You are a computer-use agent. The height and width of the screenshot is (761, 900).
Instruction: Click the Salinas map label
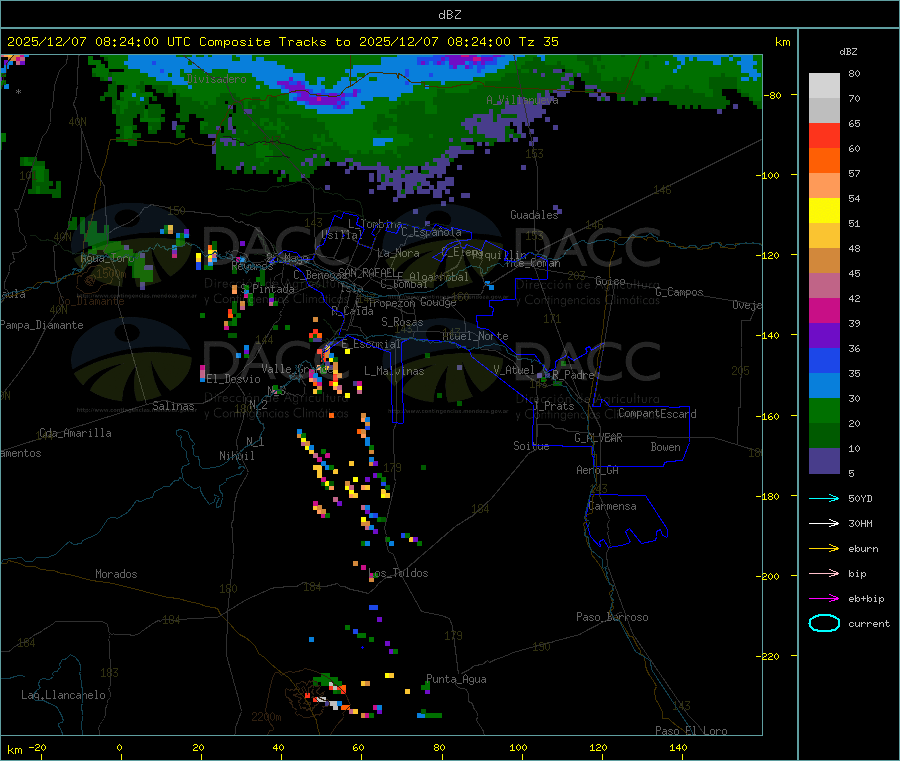pyautogui.click(x=173, y=406)
